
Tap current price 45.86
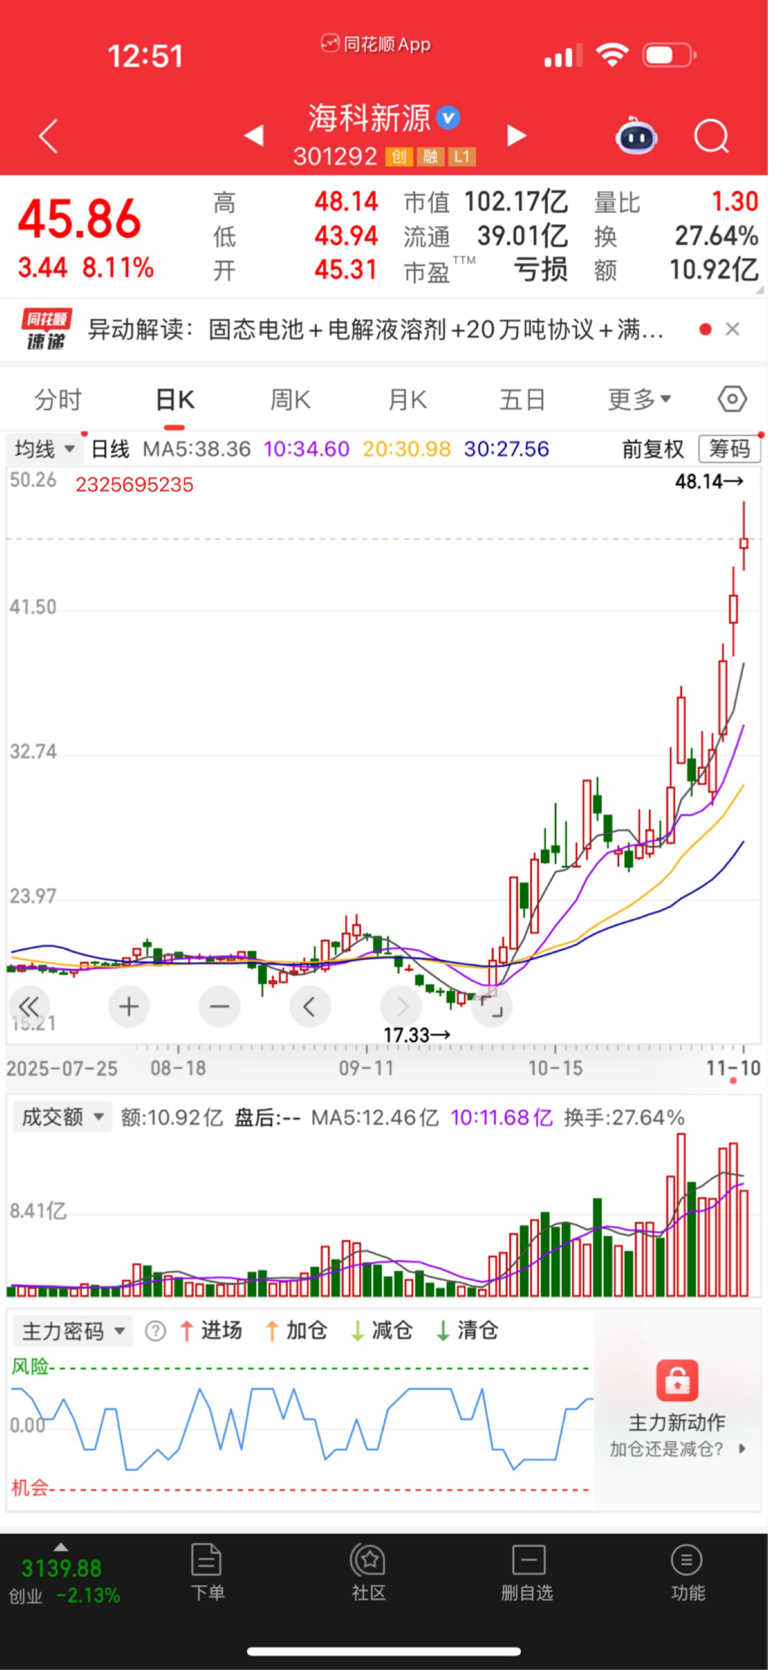(79, 219)
